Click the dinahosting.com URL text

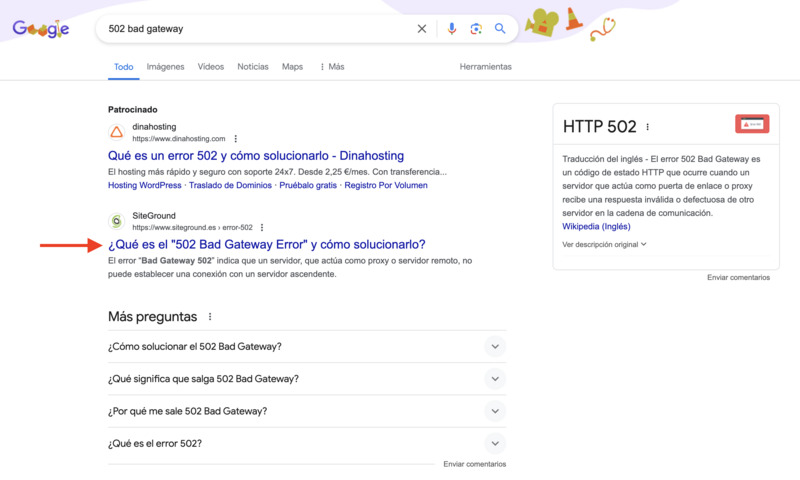(x=179, y=139)
